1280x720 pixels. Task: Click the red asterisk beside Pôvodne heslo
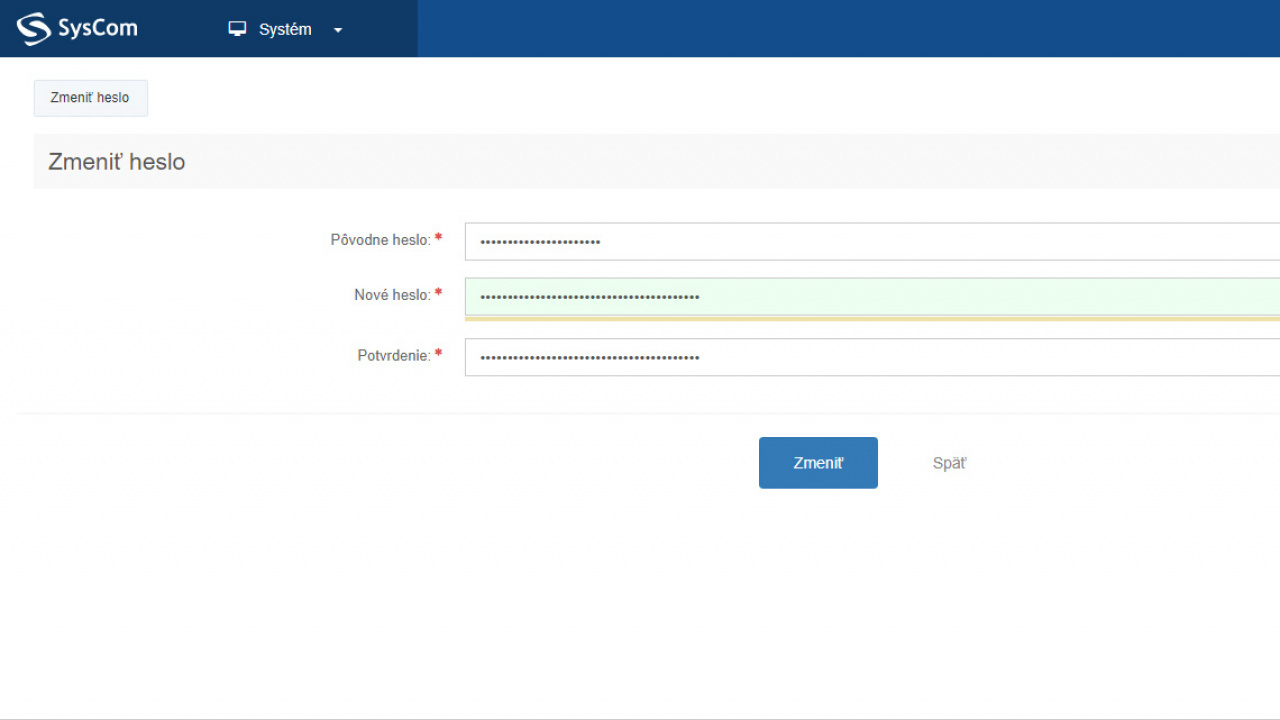pyautogui.click(x=438, y=239)
